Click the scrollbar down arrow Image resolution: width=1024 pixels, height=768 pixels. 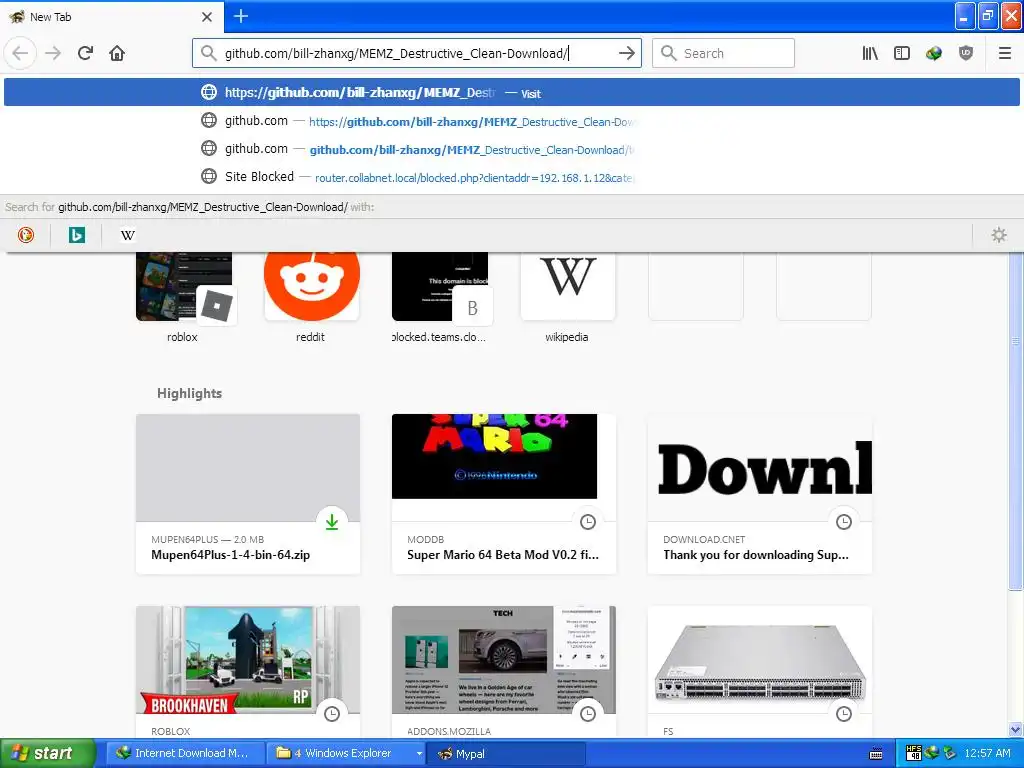click(x=1016, y=729)
